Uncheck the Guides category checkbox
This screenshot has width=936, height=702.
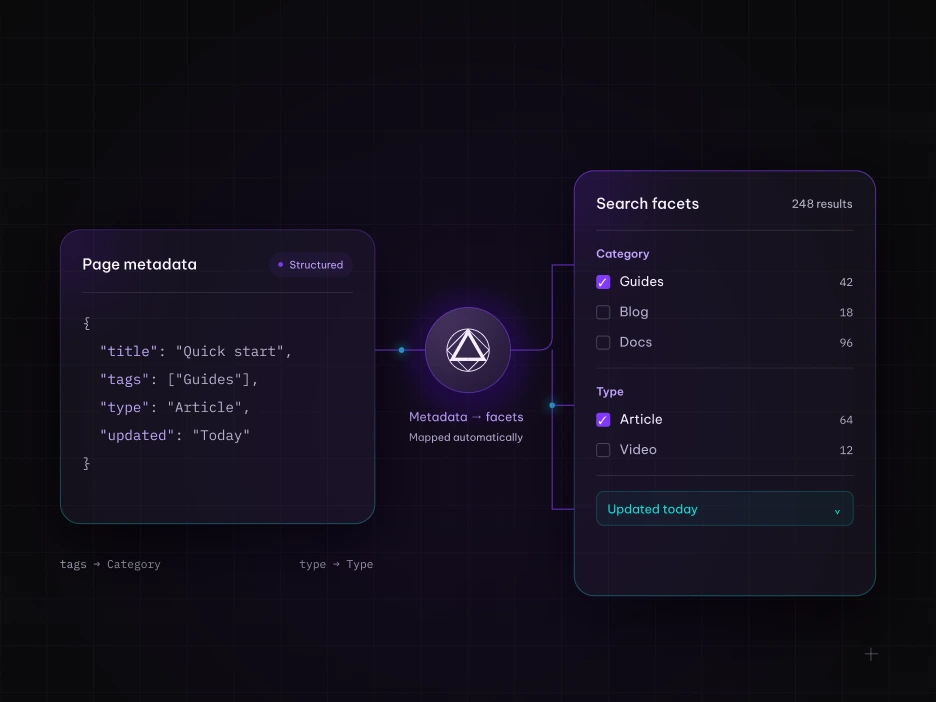pos(603,282)
